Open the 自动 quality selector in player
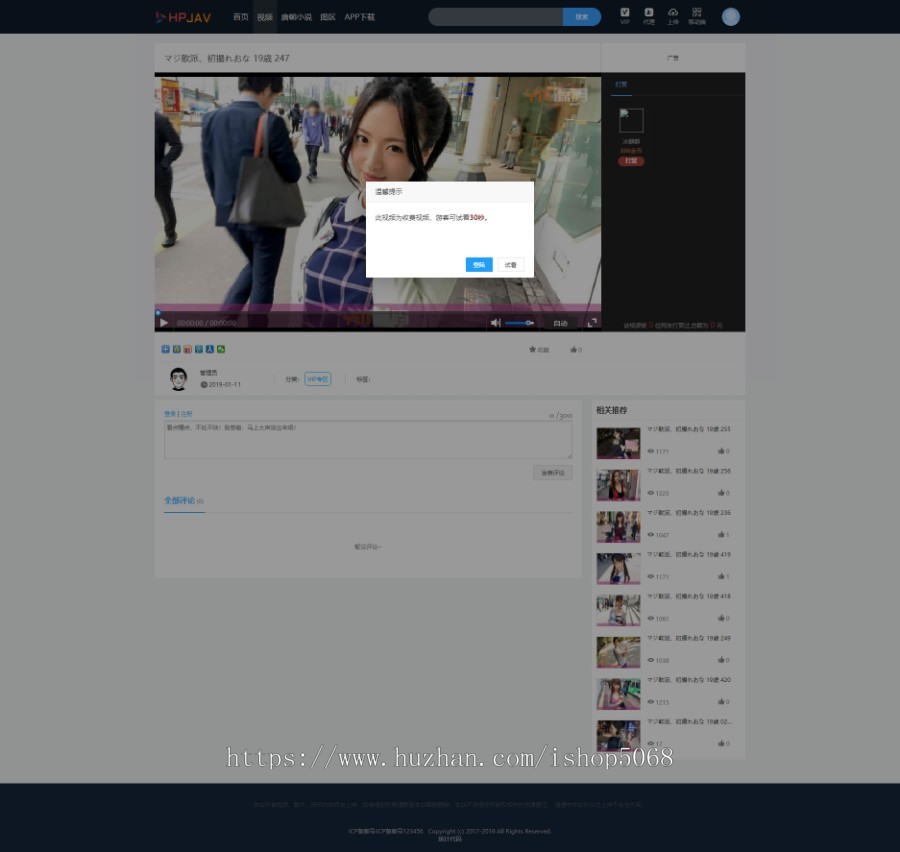This screenshot has width=900, height=852. pos(560,323)
